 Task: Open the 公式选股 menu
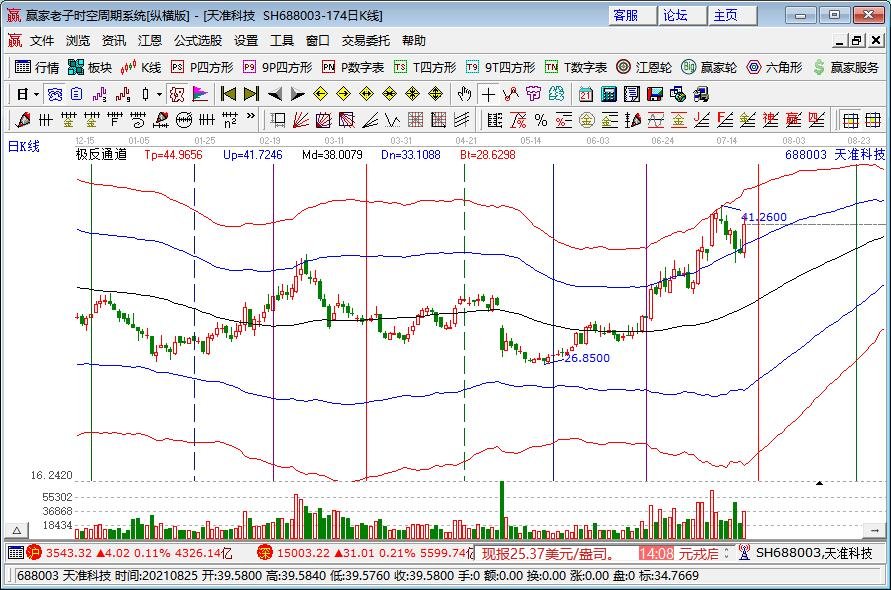pos(198,41)
